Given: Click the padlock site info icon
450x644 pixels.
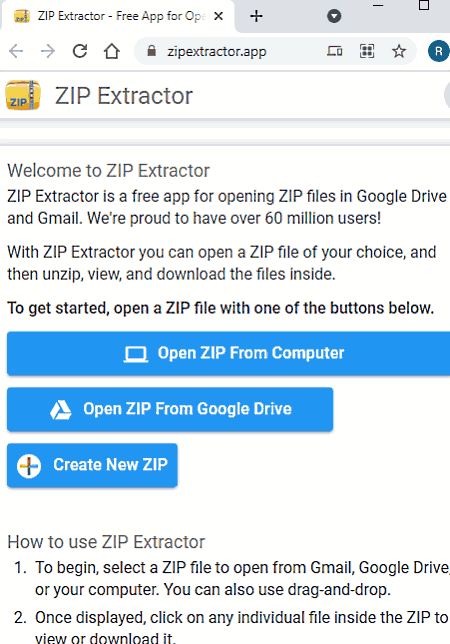Looking at the screenshot, I should point(152,51).
